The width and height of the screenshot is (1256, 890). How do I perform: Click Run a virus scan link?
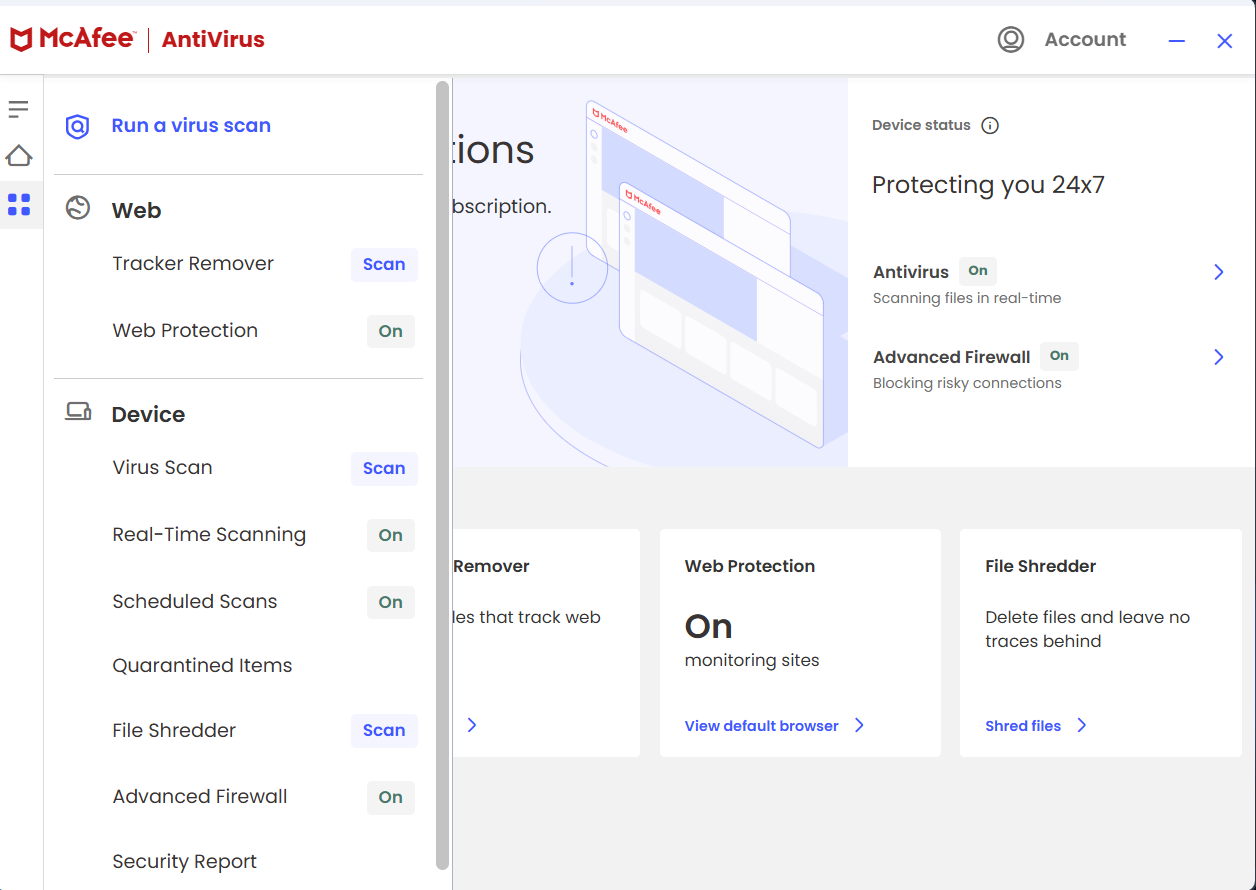(x=191, y=126)
